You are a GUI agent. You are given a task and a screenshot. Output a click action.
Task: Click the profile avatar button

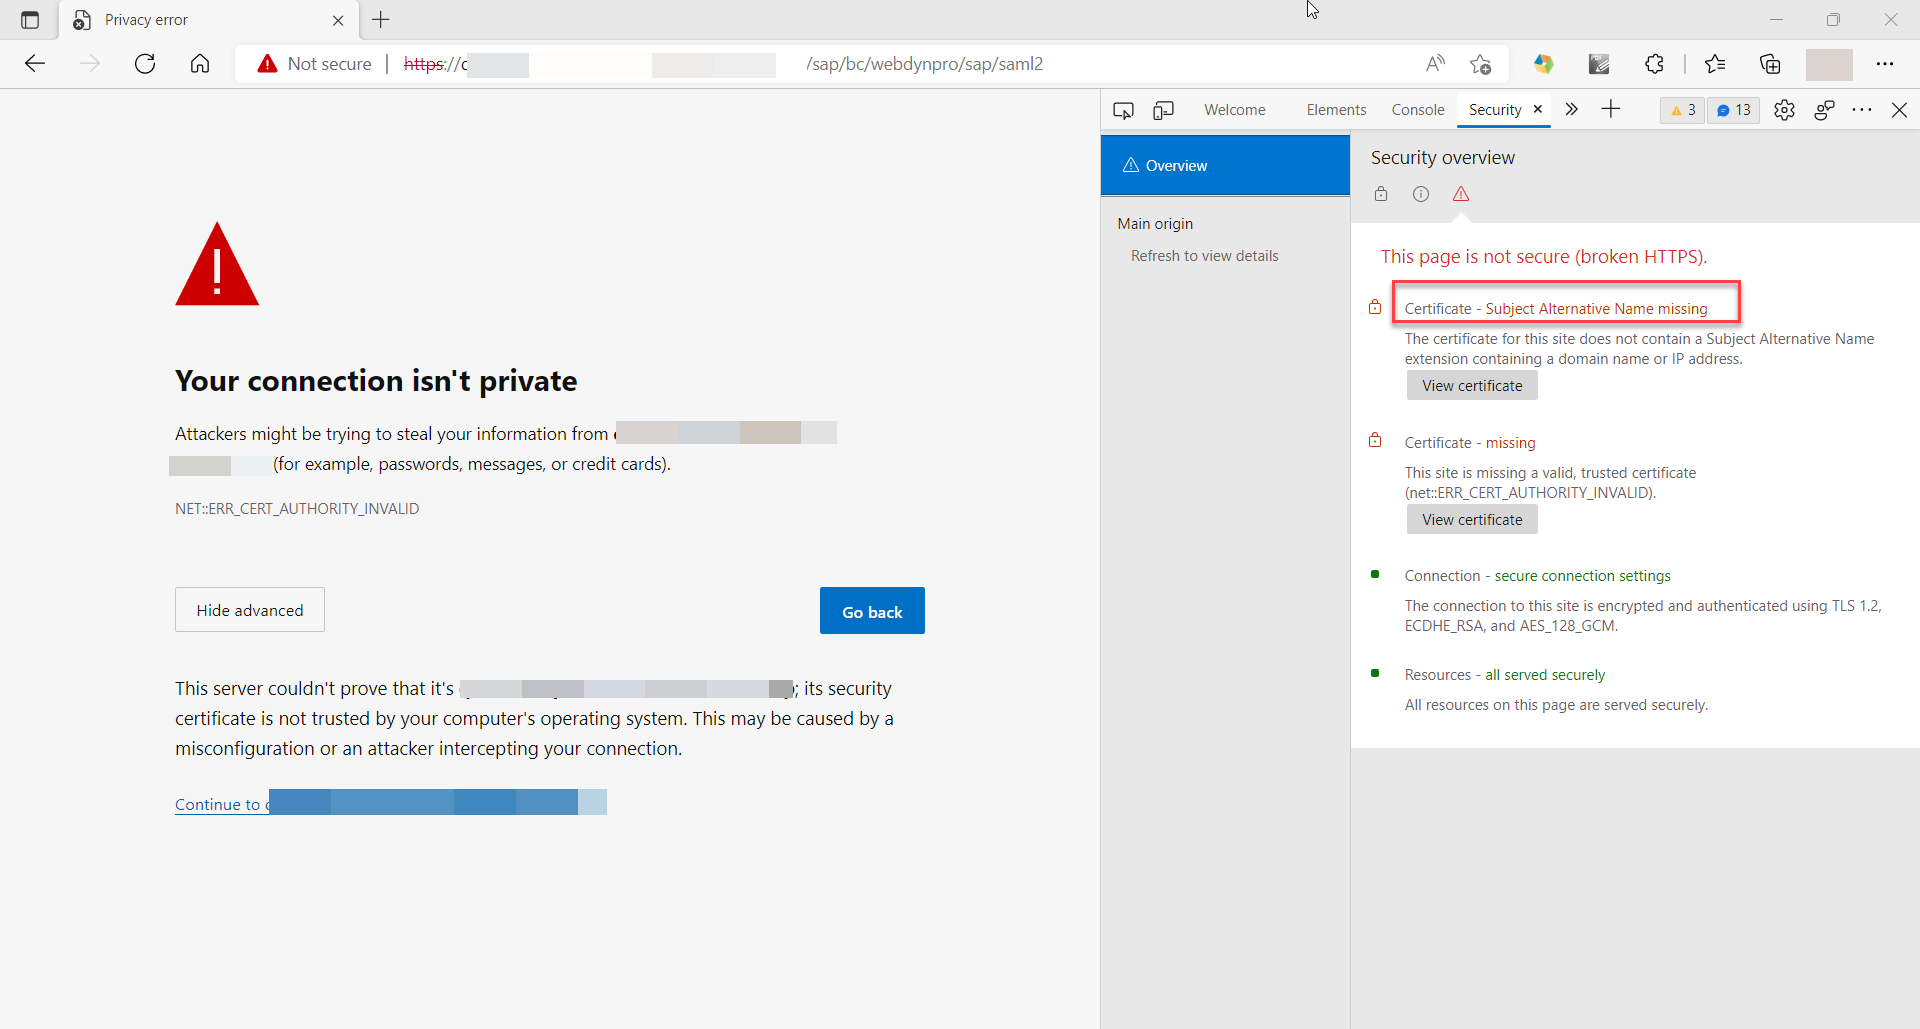click(1829, 64)
